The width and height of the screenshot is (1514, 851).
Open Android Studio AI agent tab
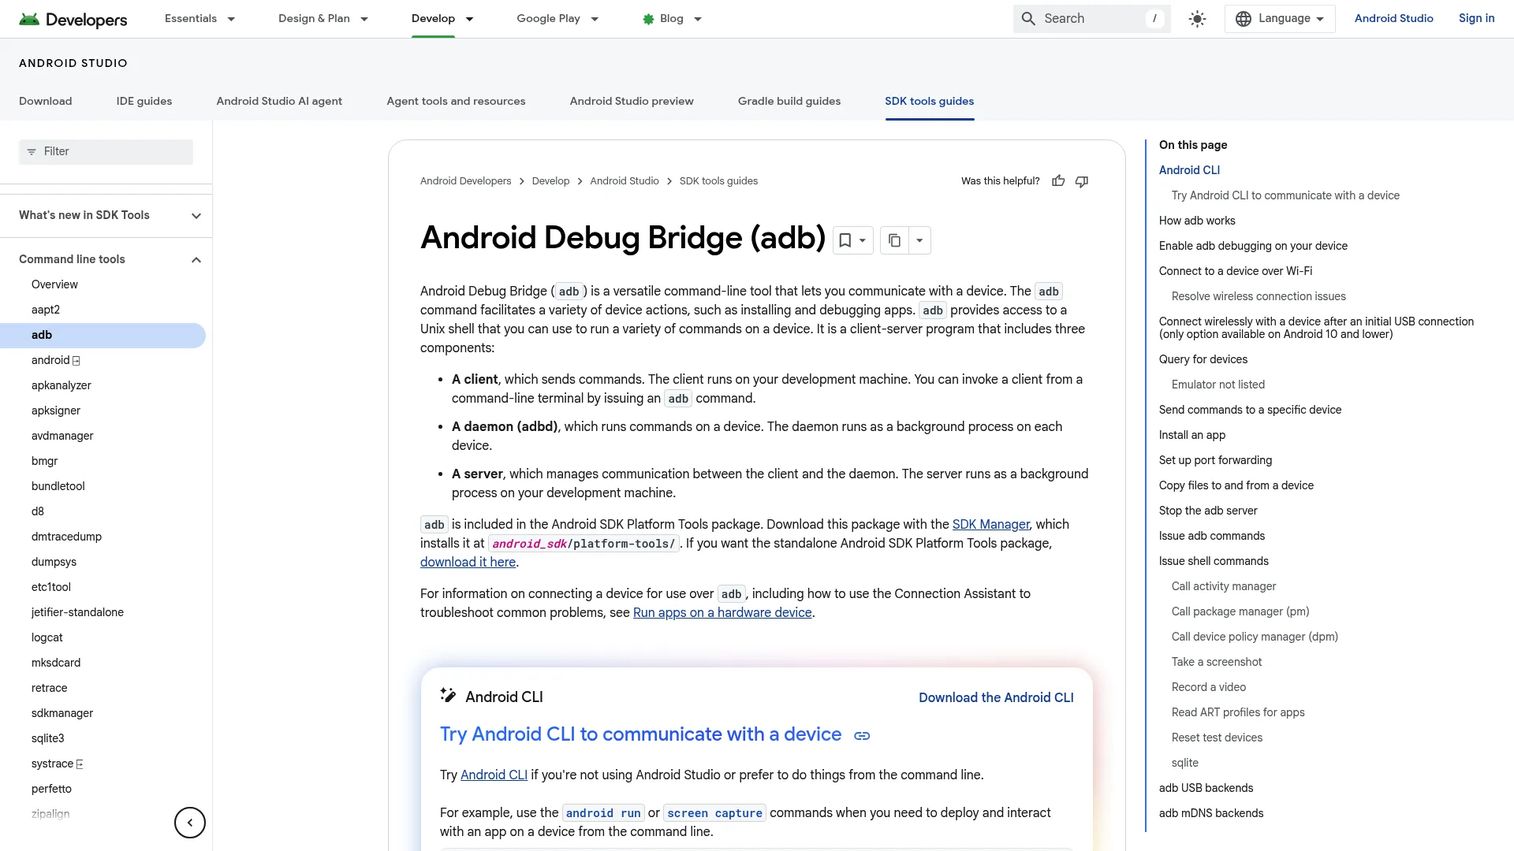279,101
